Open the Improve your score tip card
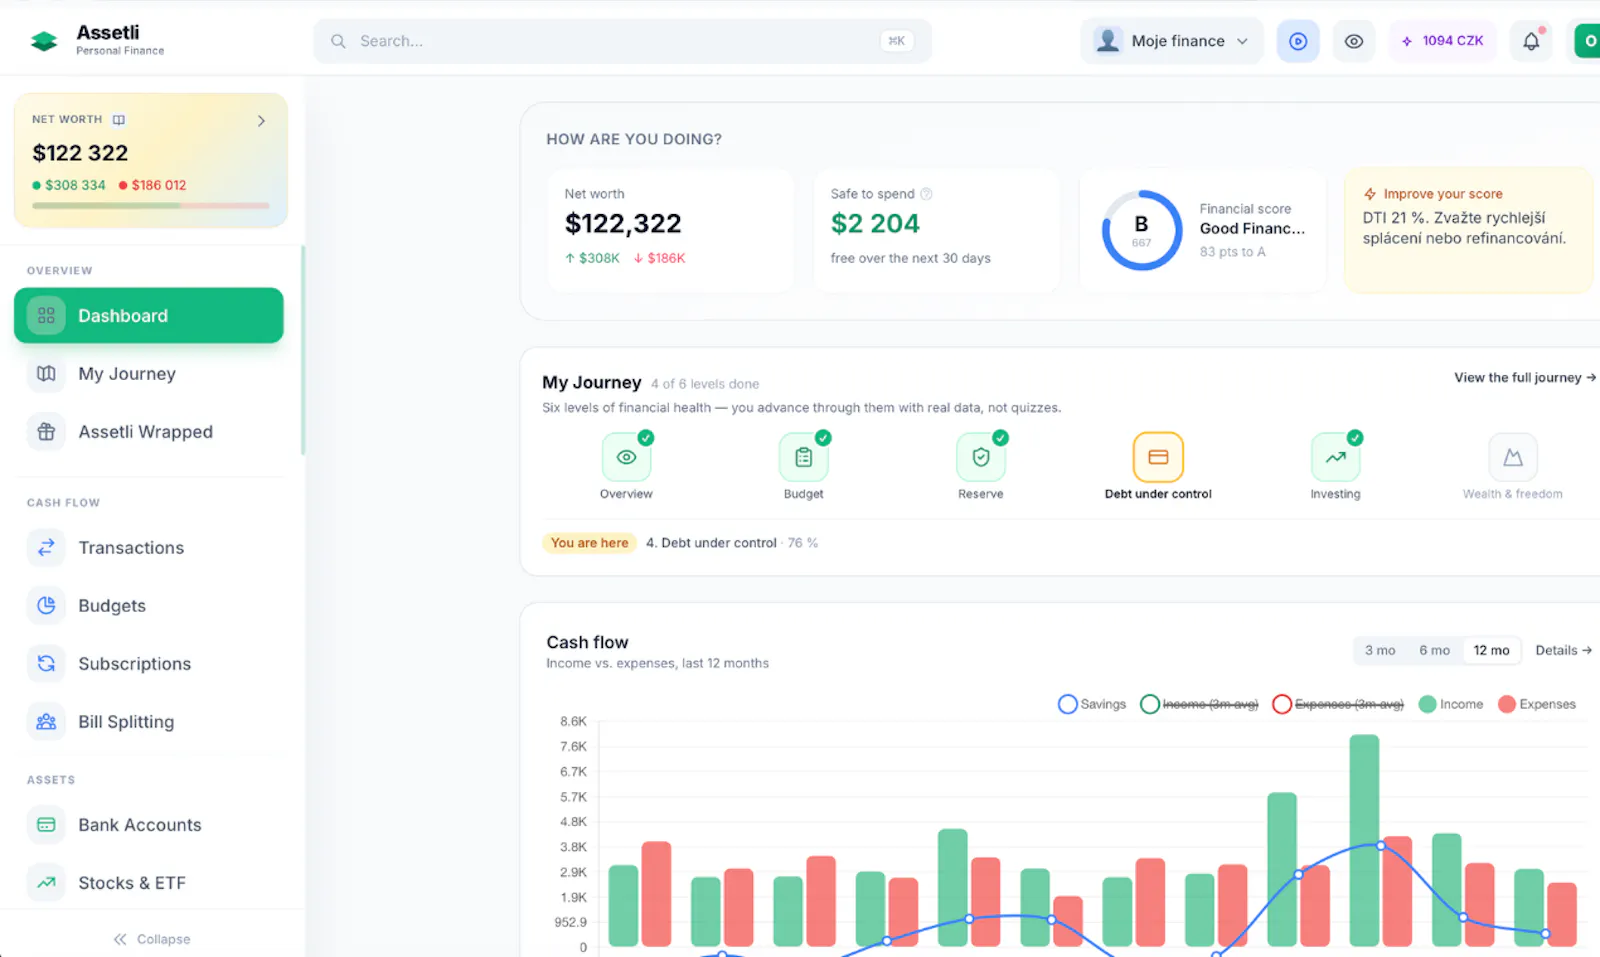This screenshot has width=1600, height=957. (x=1468, y=231)
